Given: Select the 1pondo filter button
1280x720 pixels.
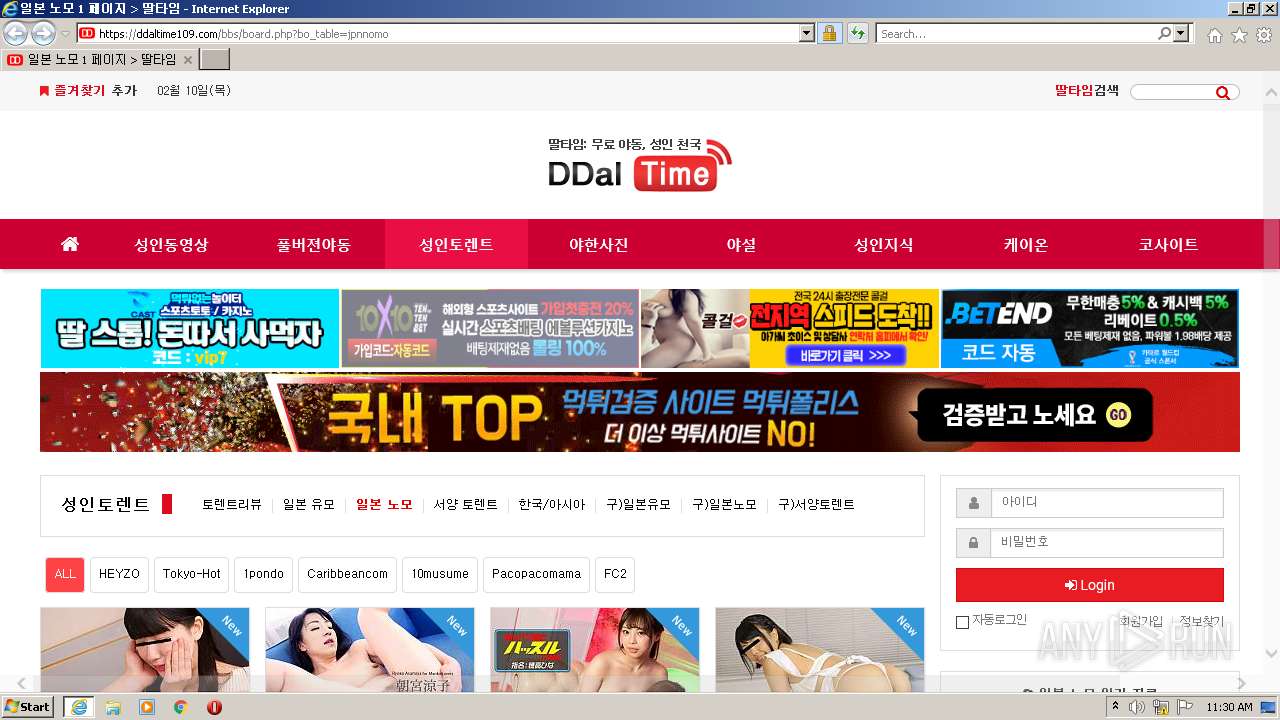Looking at the screenshot, I should 264,574.
